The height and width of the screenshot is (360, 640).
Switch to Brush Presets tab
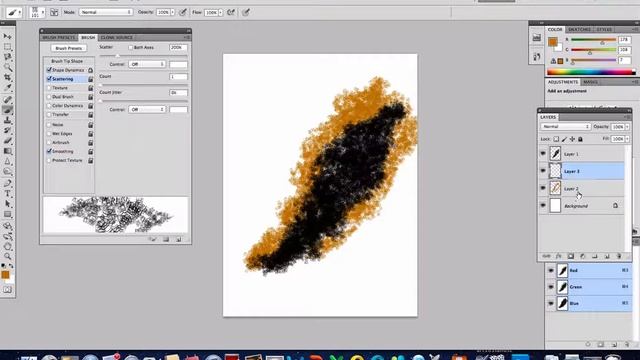pos(59,38)
